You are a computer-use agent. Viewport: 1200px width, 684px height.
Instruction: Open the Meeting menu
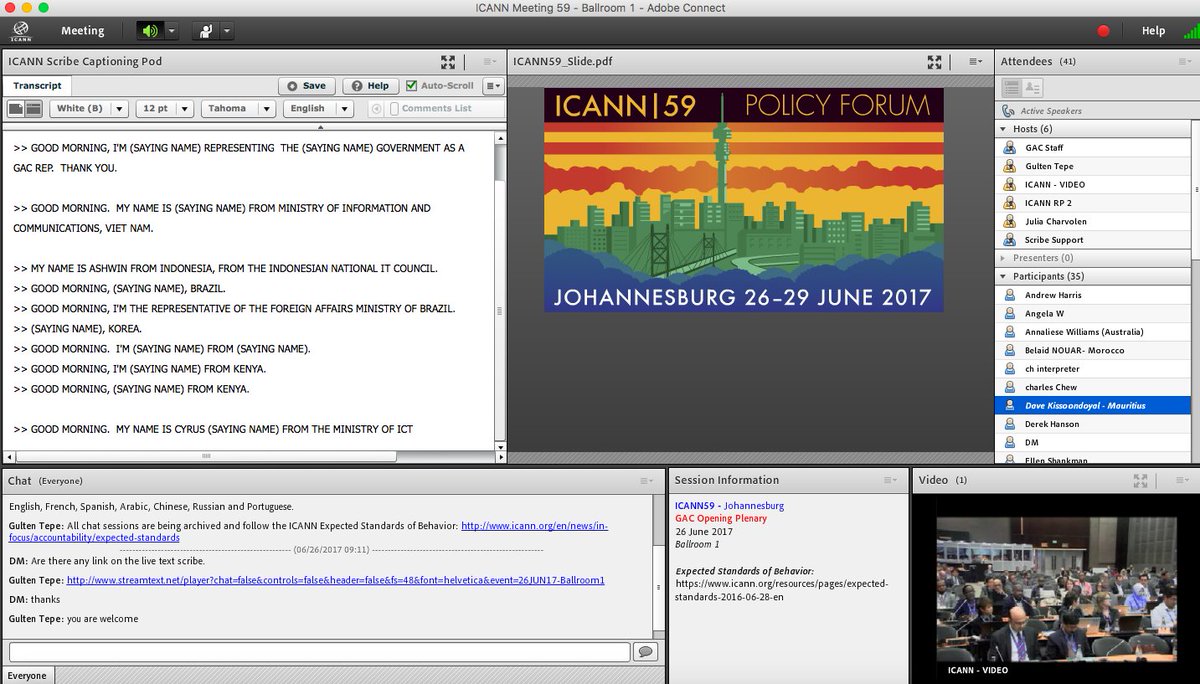[x=82, y=31]
